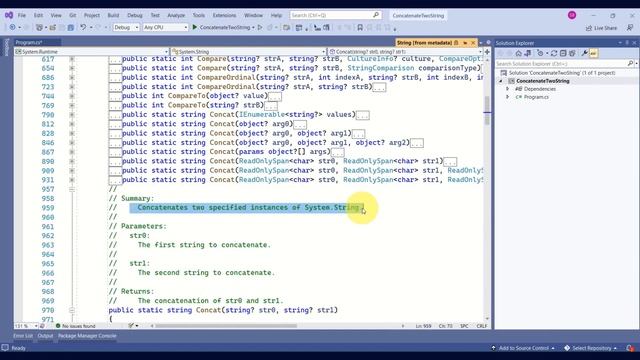The image size is (640, 360).
Task: Collapse the Concat method at line 970
Action: [72, 310]
